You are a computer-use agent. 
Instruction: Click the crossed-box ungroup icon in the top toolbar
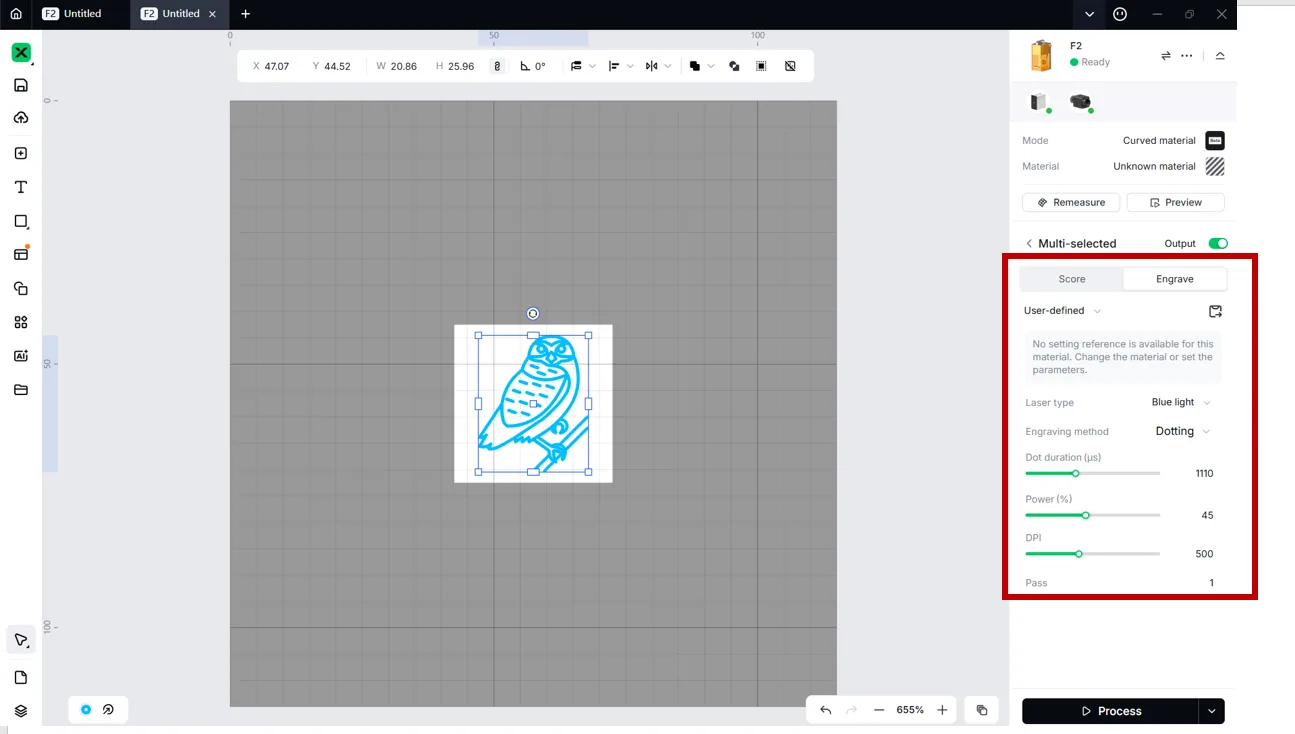click(790, 66)
